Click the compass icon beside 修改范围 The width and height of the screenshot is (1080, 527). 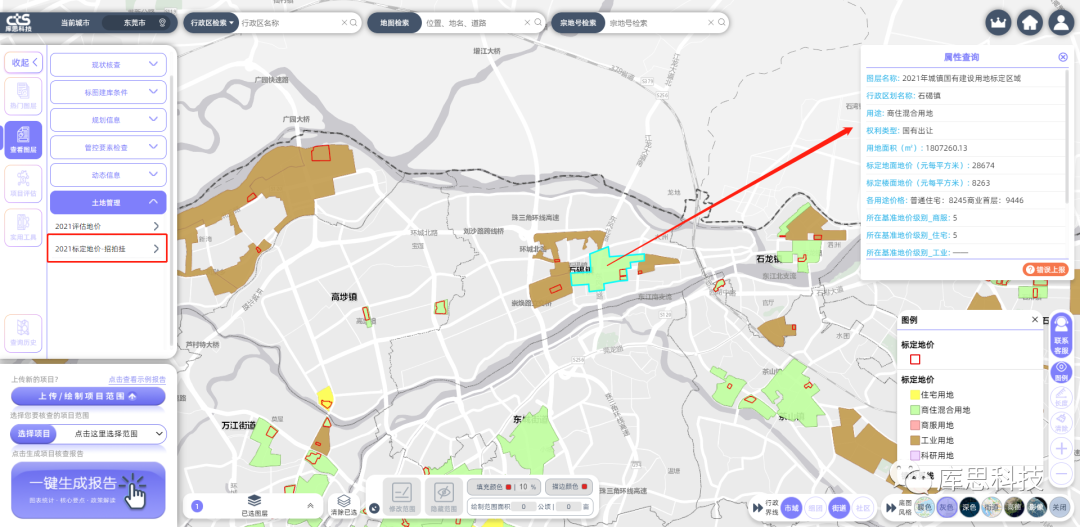(x=375, y=508)
